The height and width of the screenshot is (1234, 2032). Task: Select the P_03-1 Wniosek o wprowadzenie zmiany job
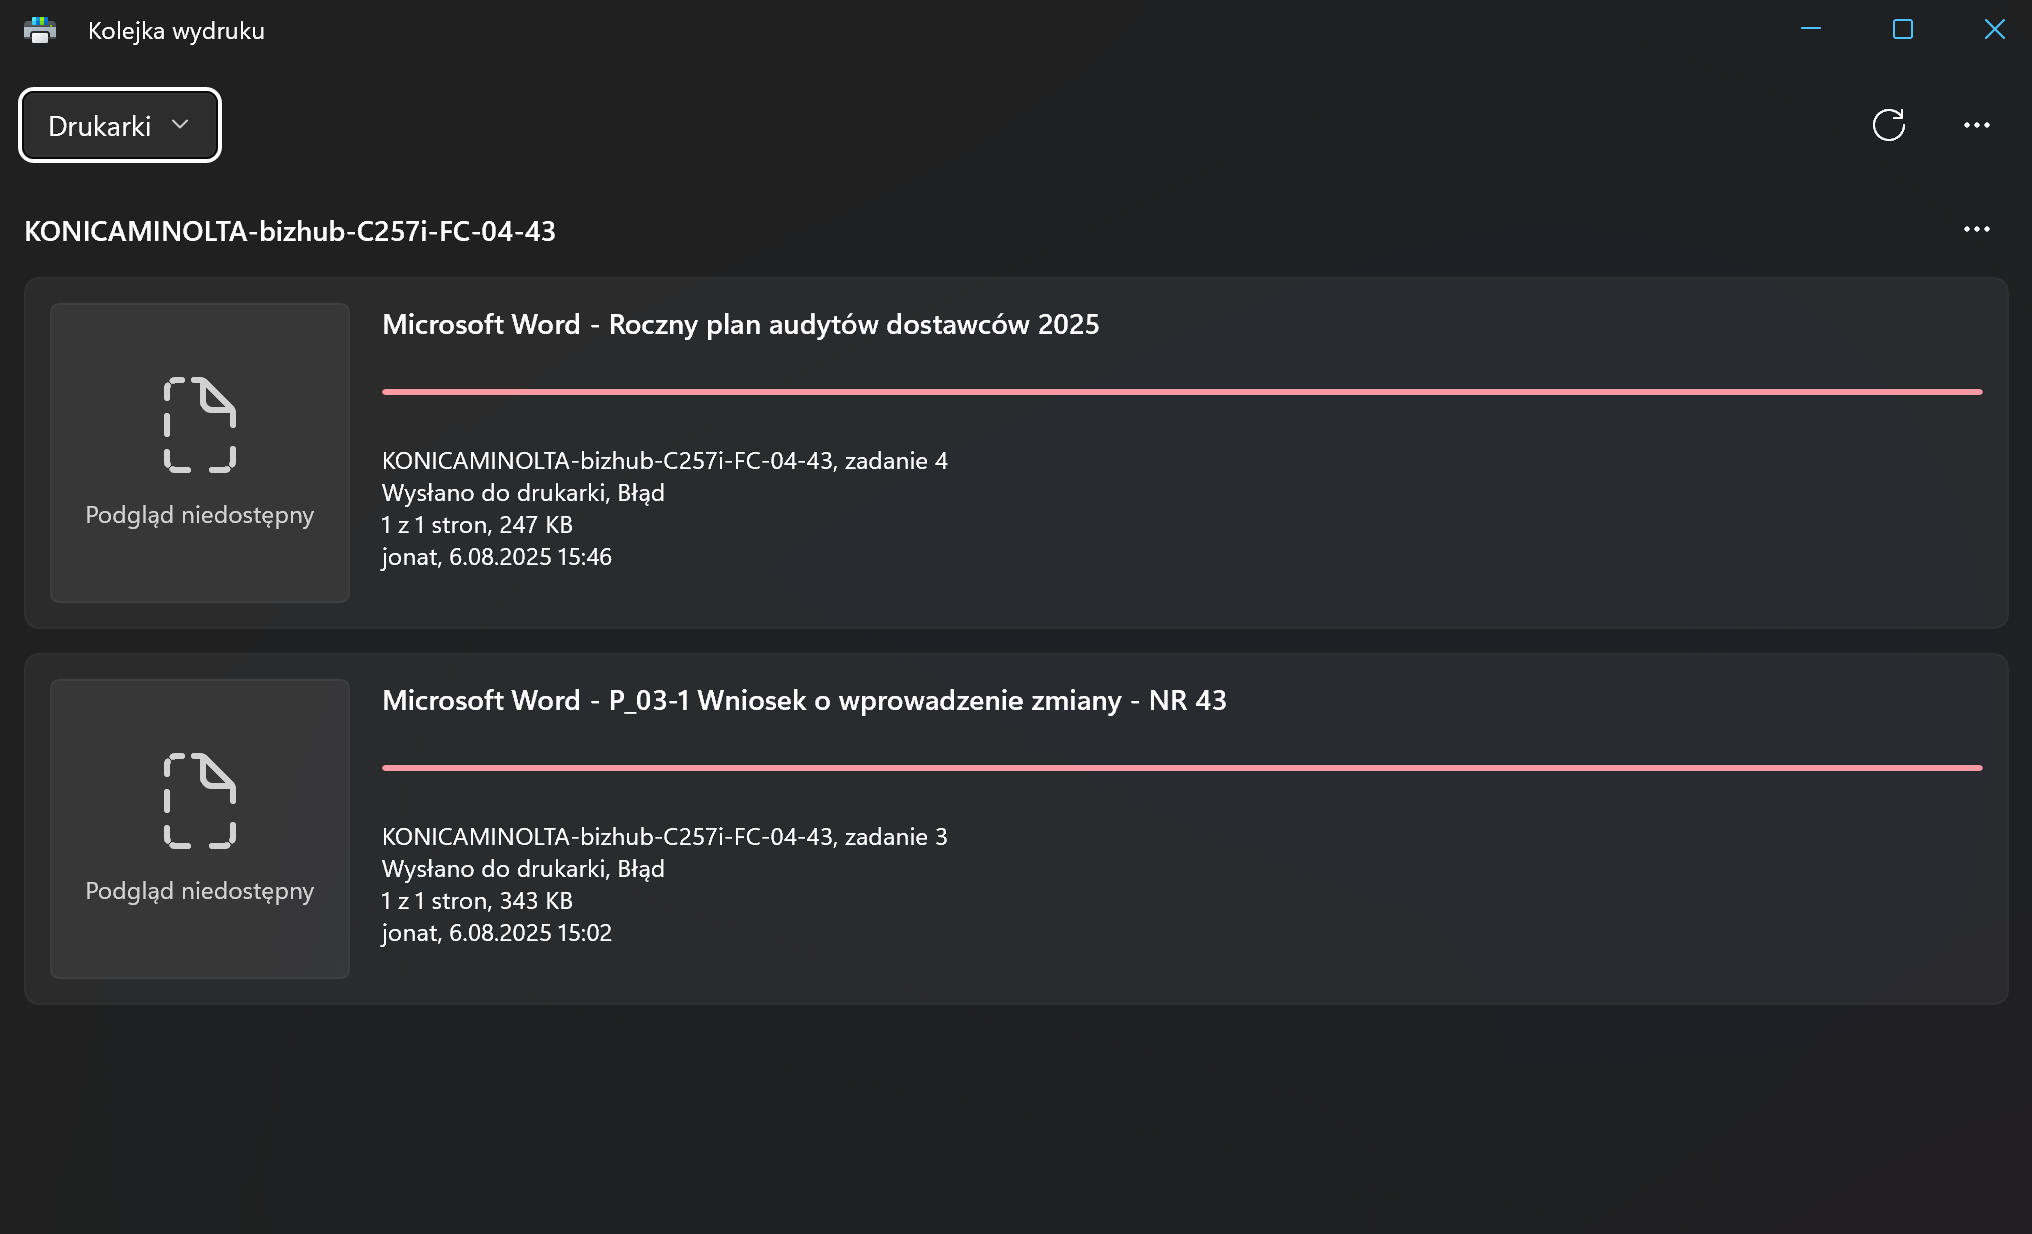(1016, 829)
